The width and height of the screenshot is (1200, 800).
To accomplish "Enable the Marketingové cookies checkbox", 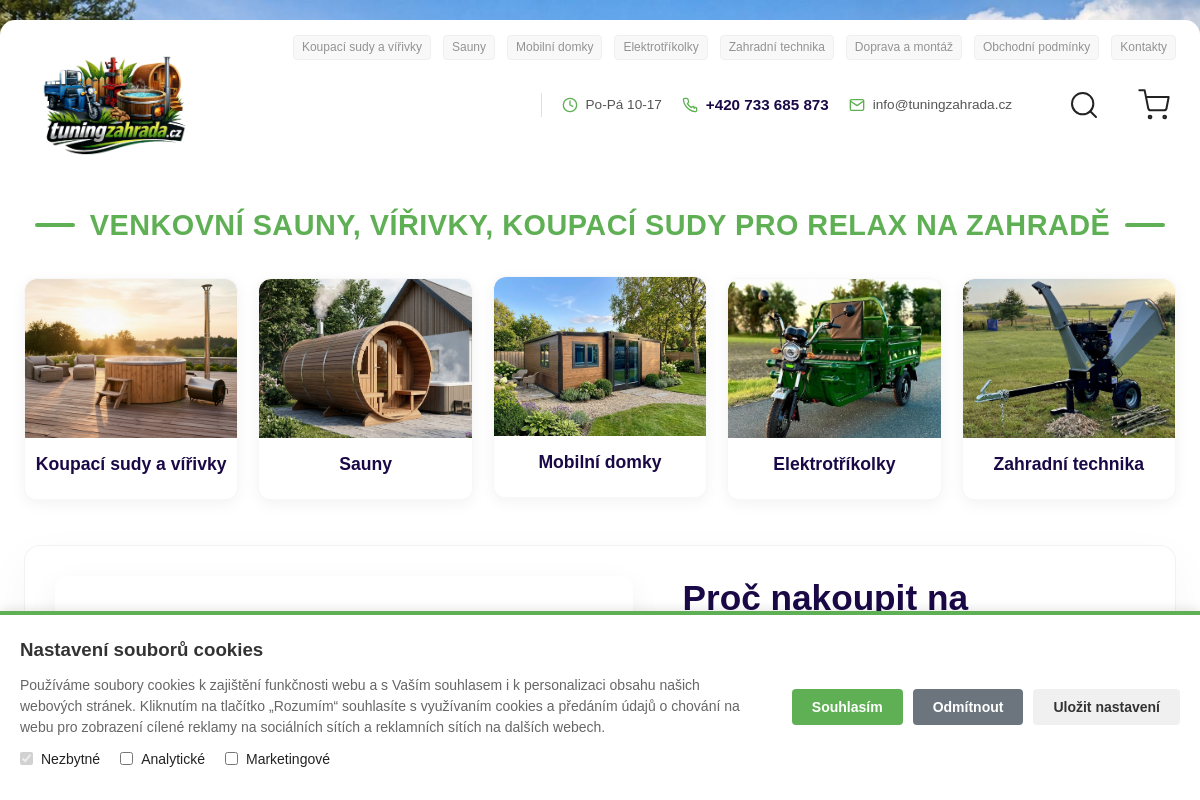I will [x=232, y=759].
